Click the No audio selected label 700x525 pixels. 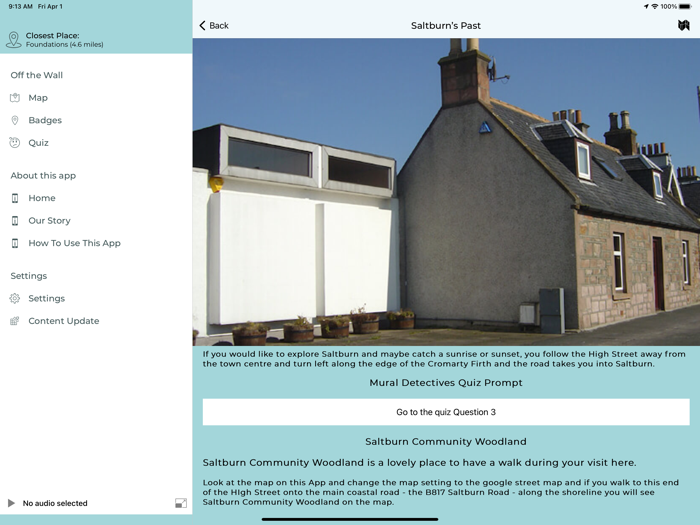55,503
